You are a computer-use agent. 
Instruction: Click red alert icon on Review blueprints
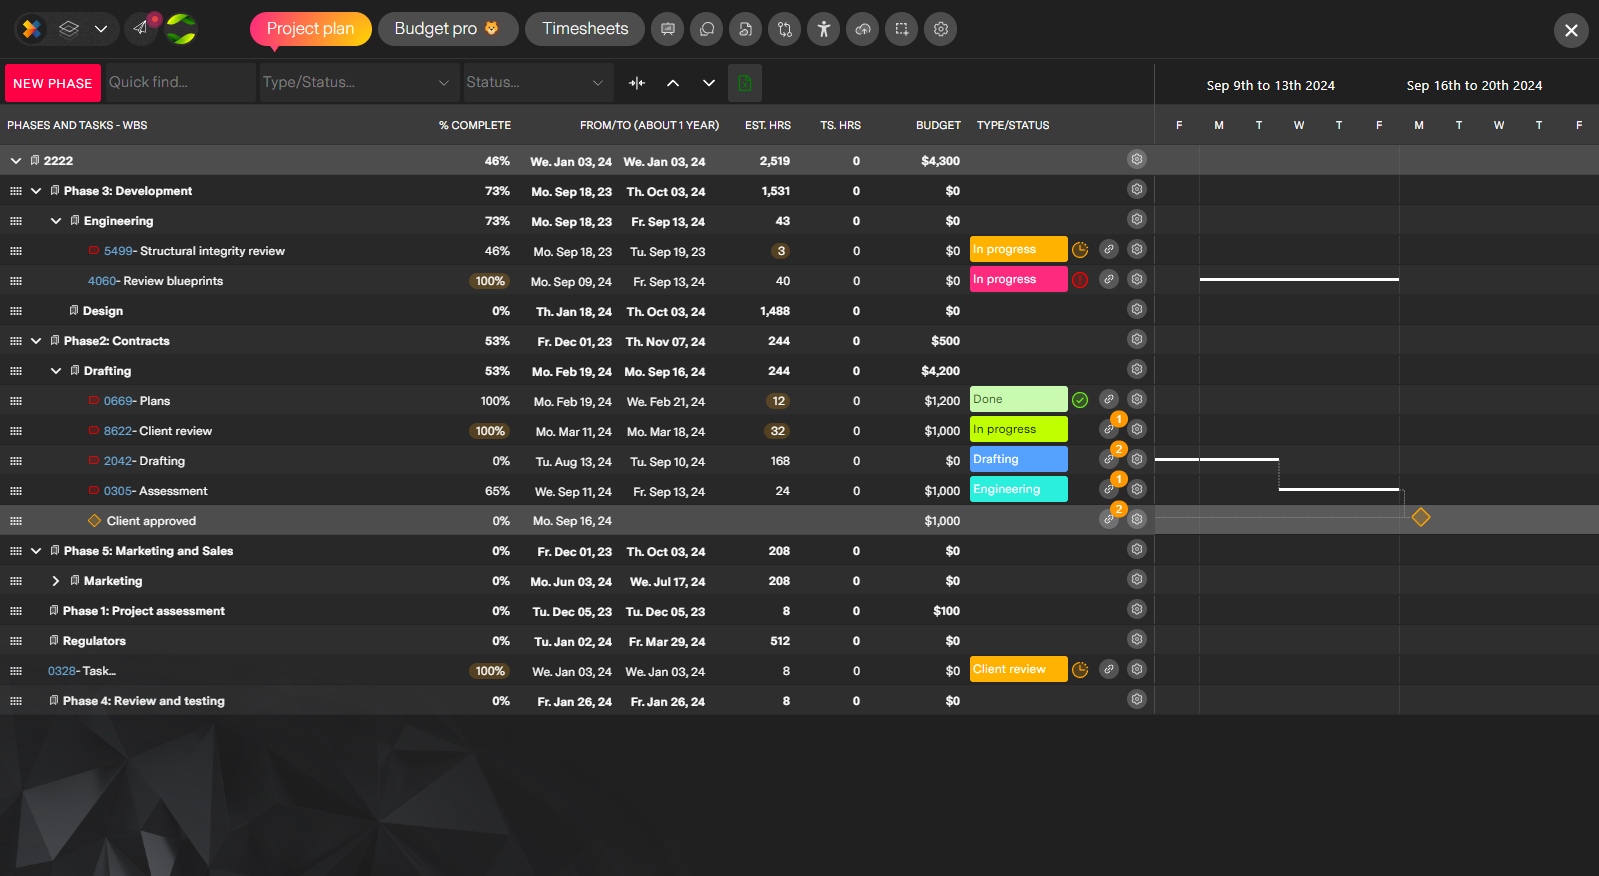coord(1080,280)
